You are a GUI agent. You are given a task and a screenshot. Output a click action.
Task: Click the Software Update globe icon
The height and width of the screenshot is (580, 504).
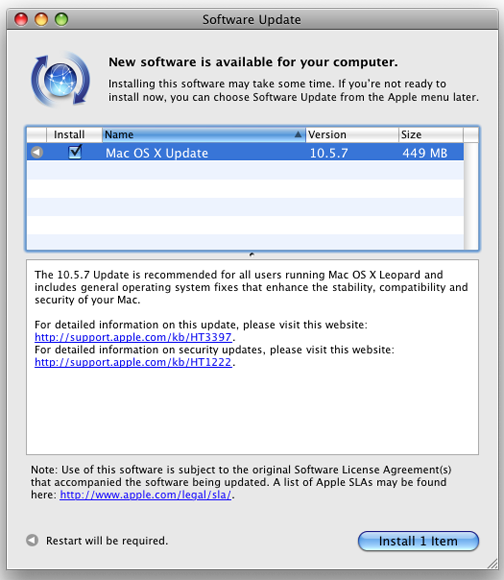click(60, 79)
